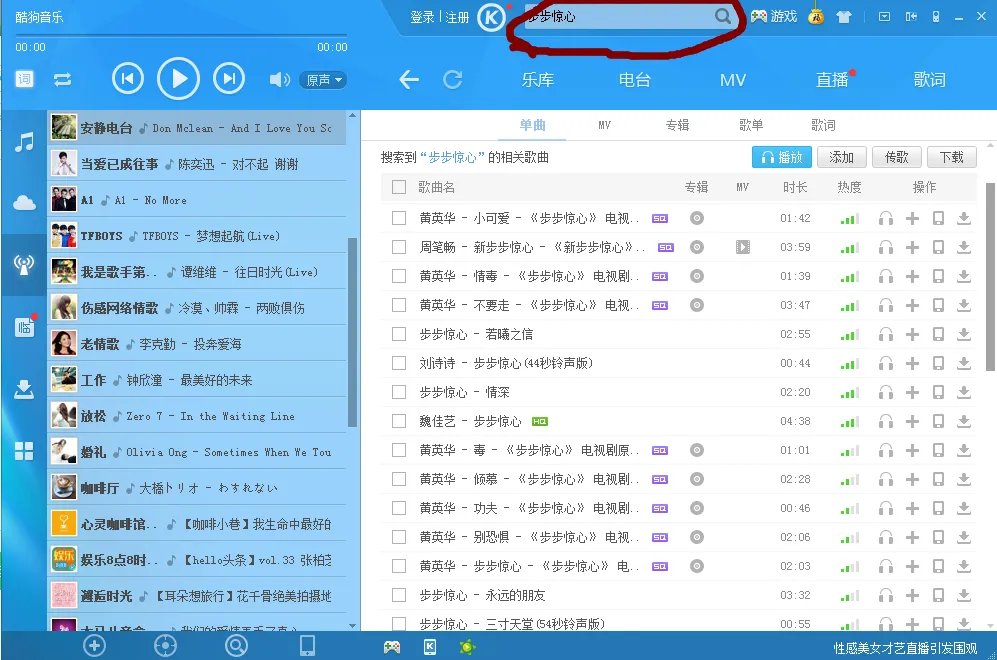997x660 pixels.
Task: Click the 传歌 transfer button
Action: click(897, 157)
